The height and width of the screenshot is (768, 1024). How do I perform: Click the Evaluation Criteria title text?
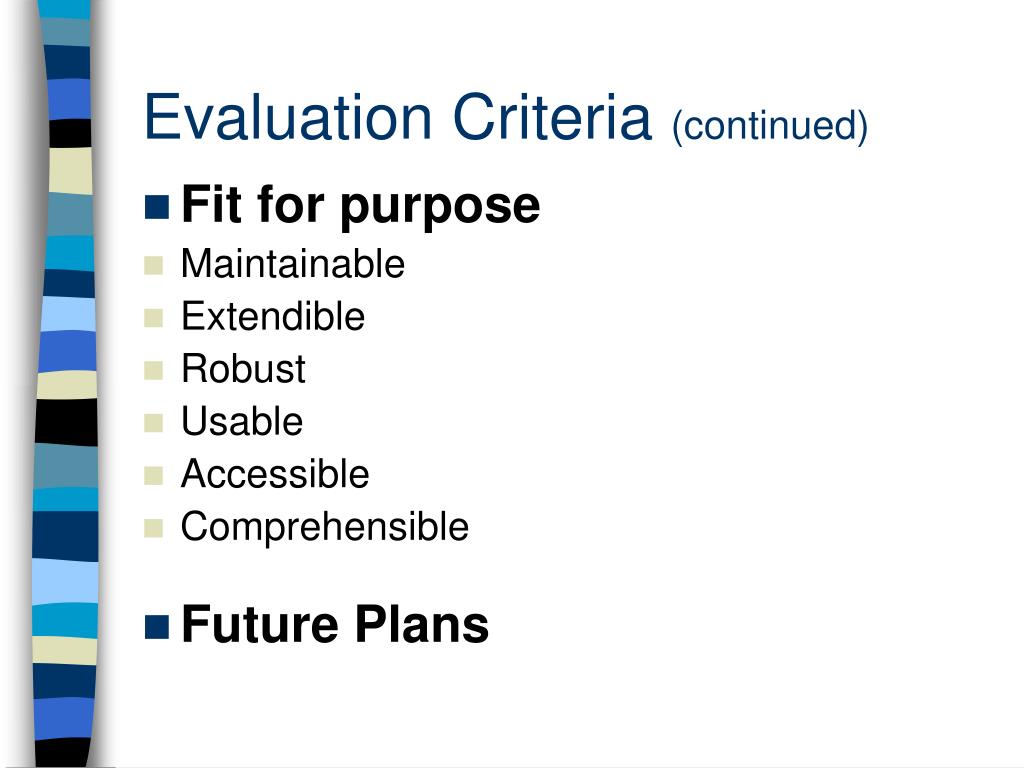398,118
